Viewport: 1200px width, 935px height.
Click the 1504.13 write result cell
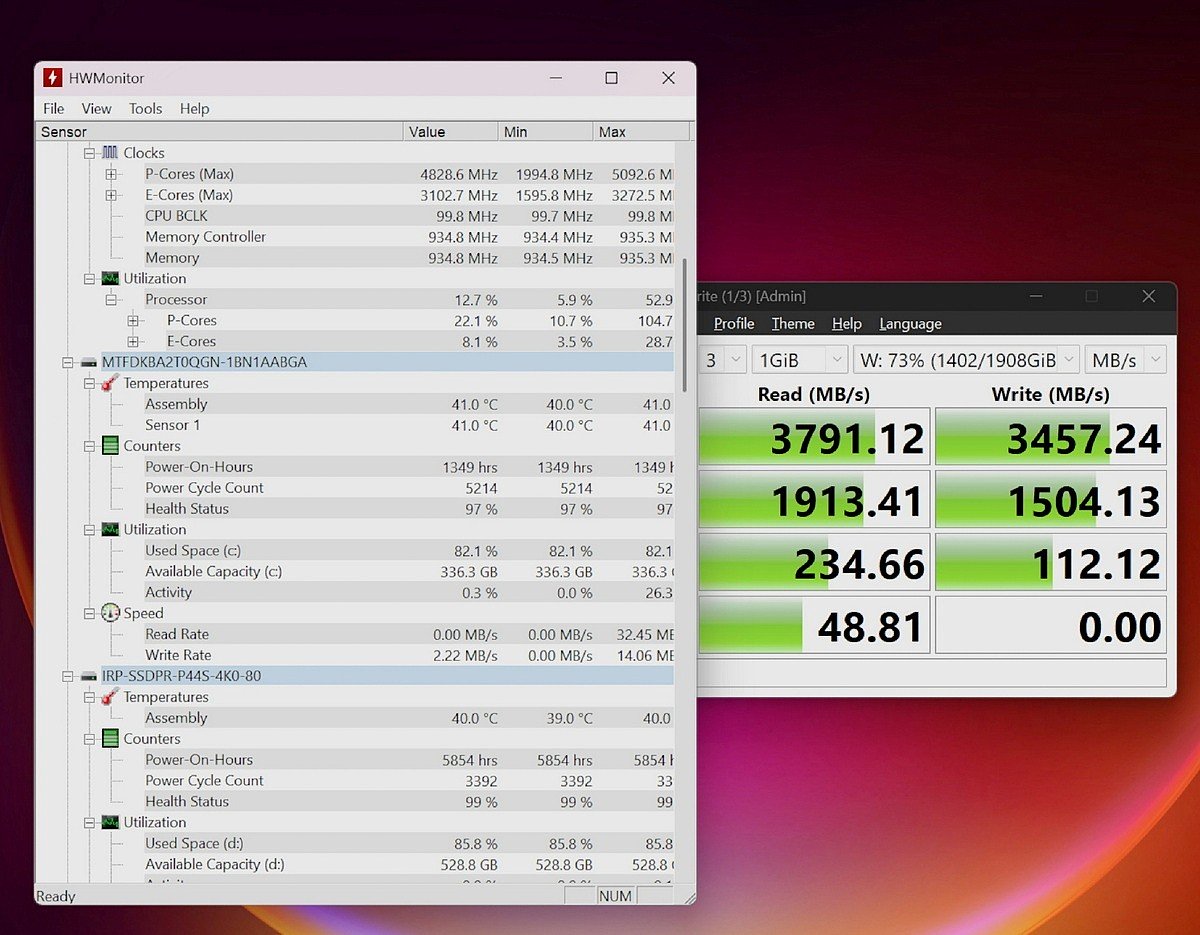[x=1050, y=500]
